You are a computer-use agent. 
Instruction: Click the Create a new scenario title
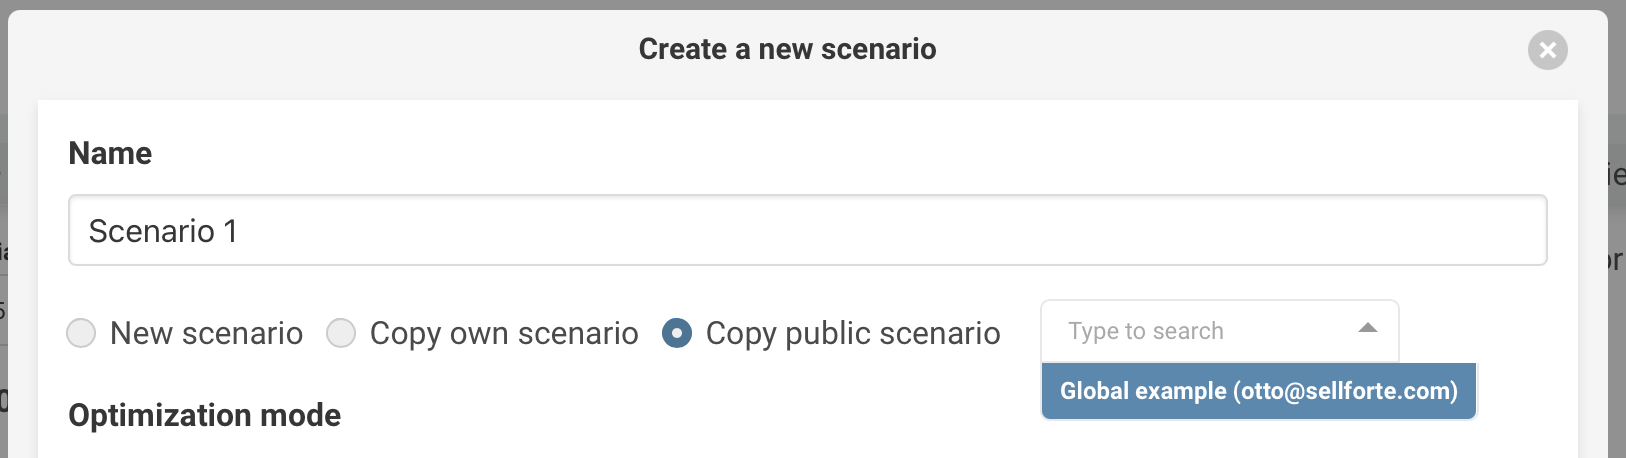tap(787, 49)
